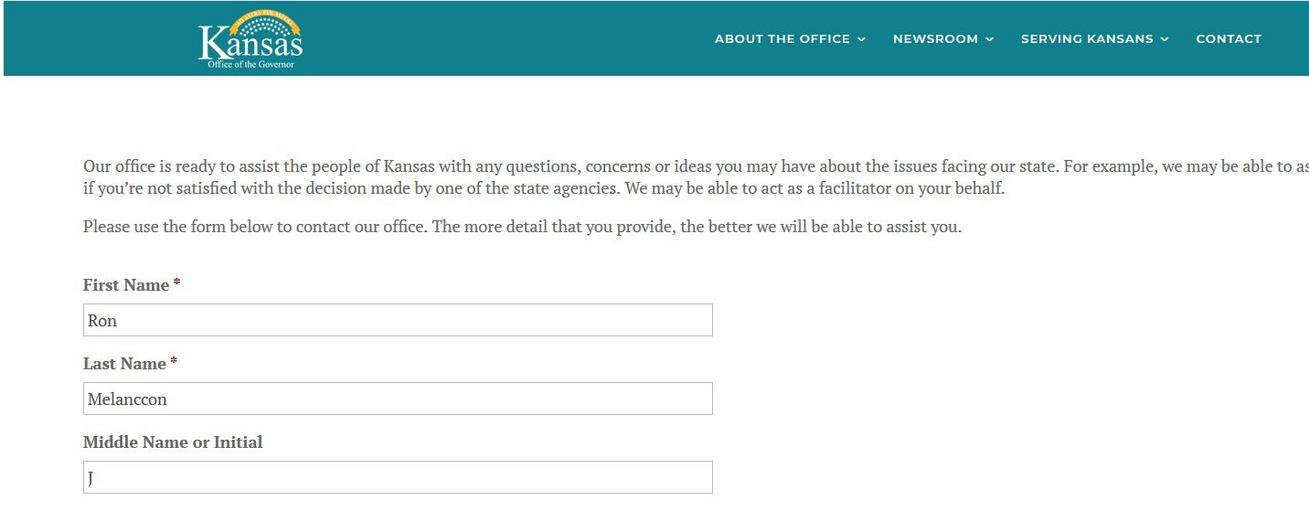Open the Serving Kansans menu
1309x511 pixels.
tap(1095, 39)
